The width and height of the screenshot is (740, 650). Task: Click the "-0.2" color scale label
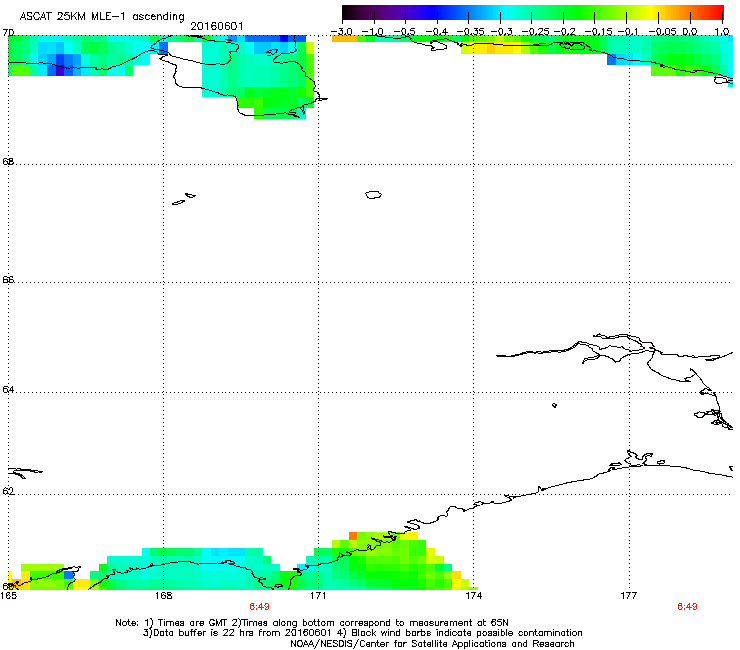point(565,32)
